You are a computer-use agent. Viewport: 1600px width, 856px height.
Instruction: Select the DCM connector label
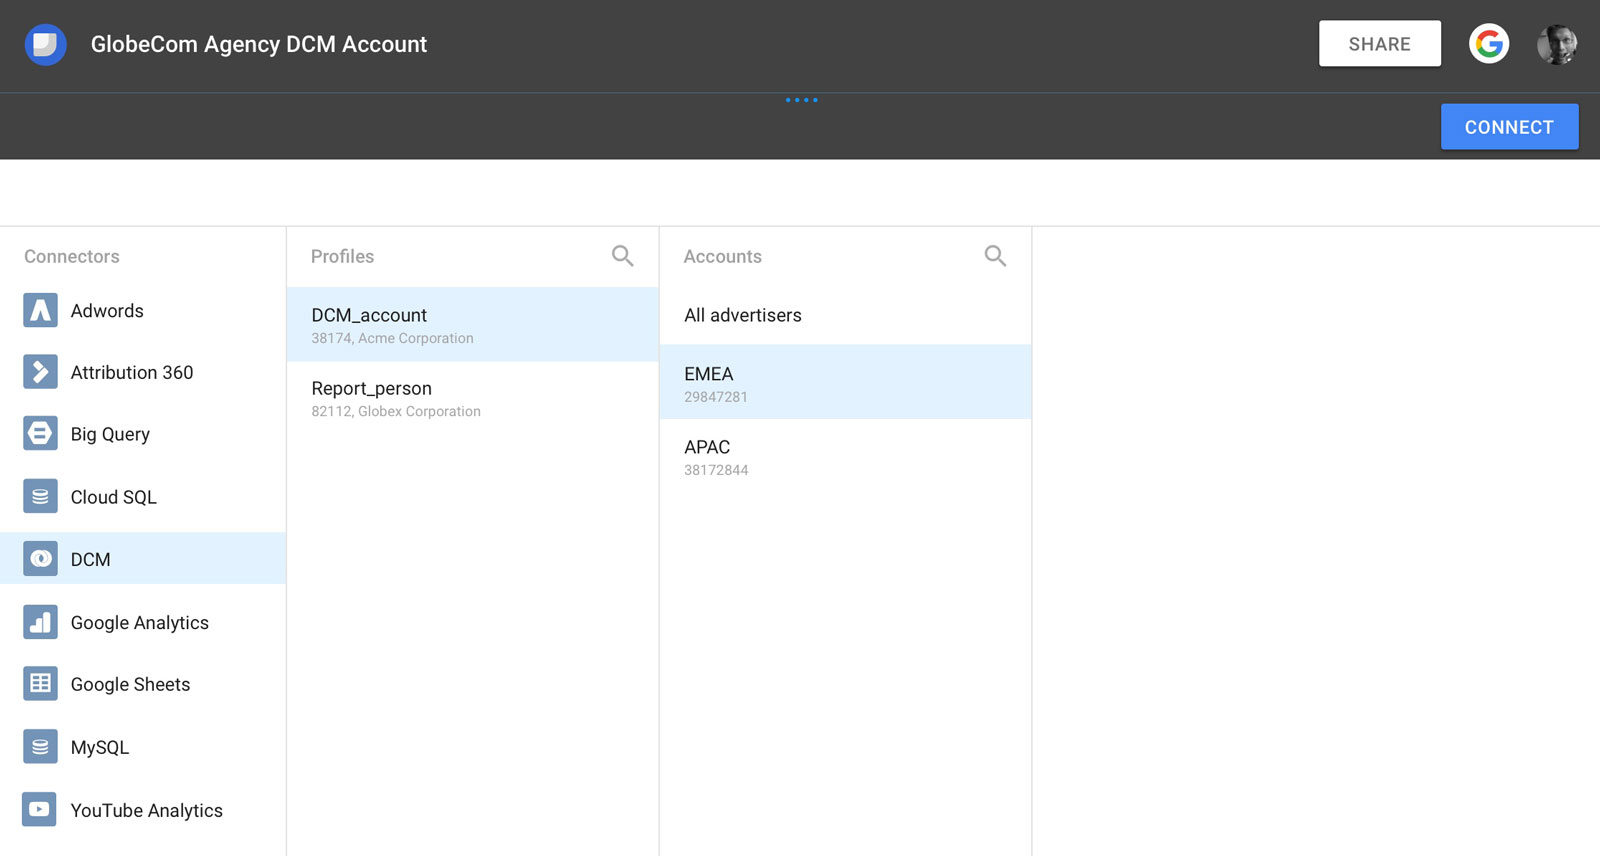click(x=90, y=559)
